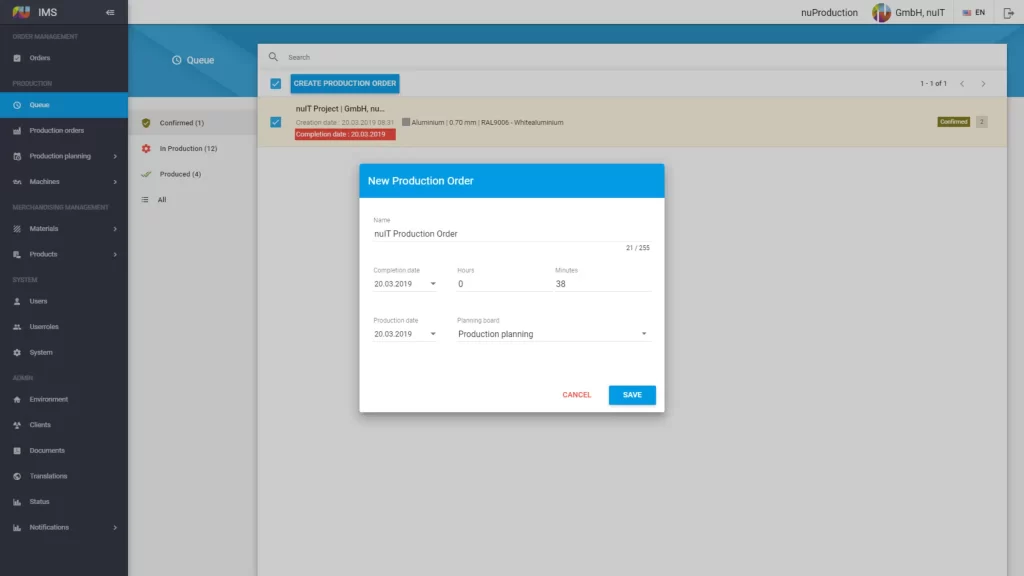Expand the Production planning sidebar submenu
This screenshot has height=576, width=1024.
(115, 157)
